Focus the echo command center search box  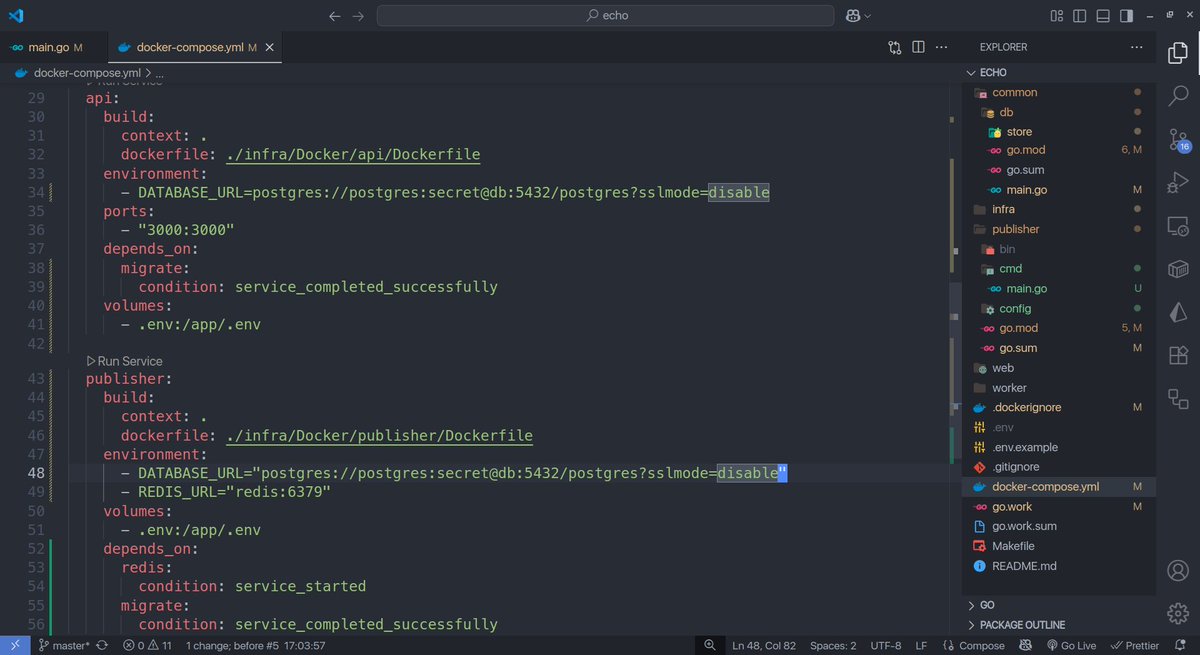[x=605, y=16]
